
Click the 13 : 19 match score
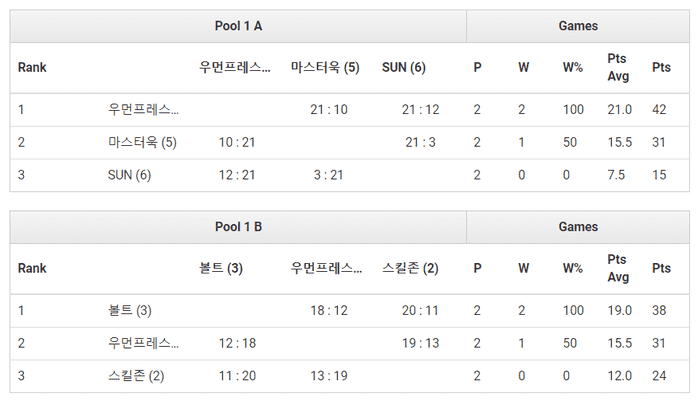(x=329, y=376)
